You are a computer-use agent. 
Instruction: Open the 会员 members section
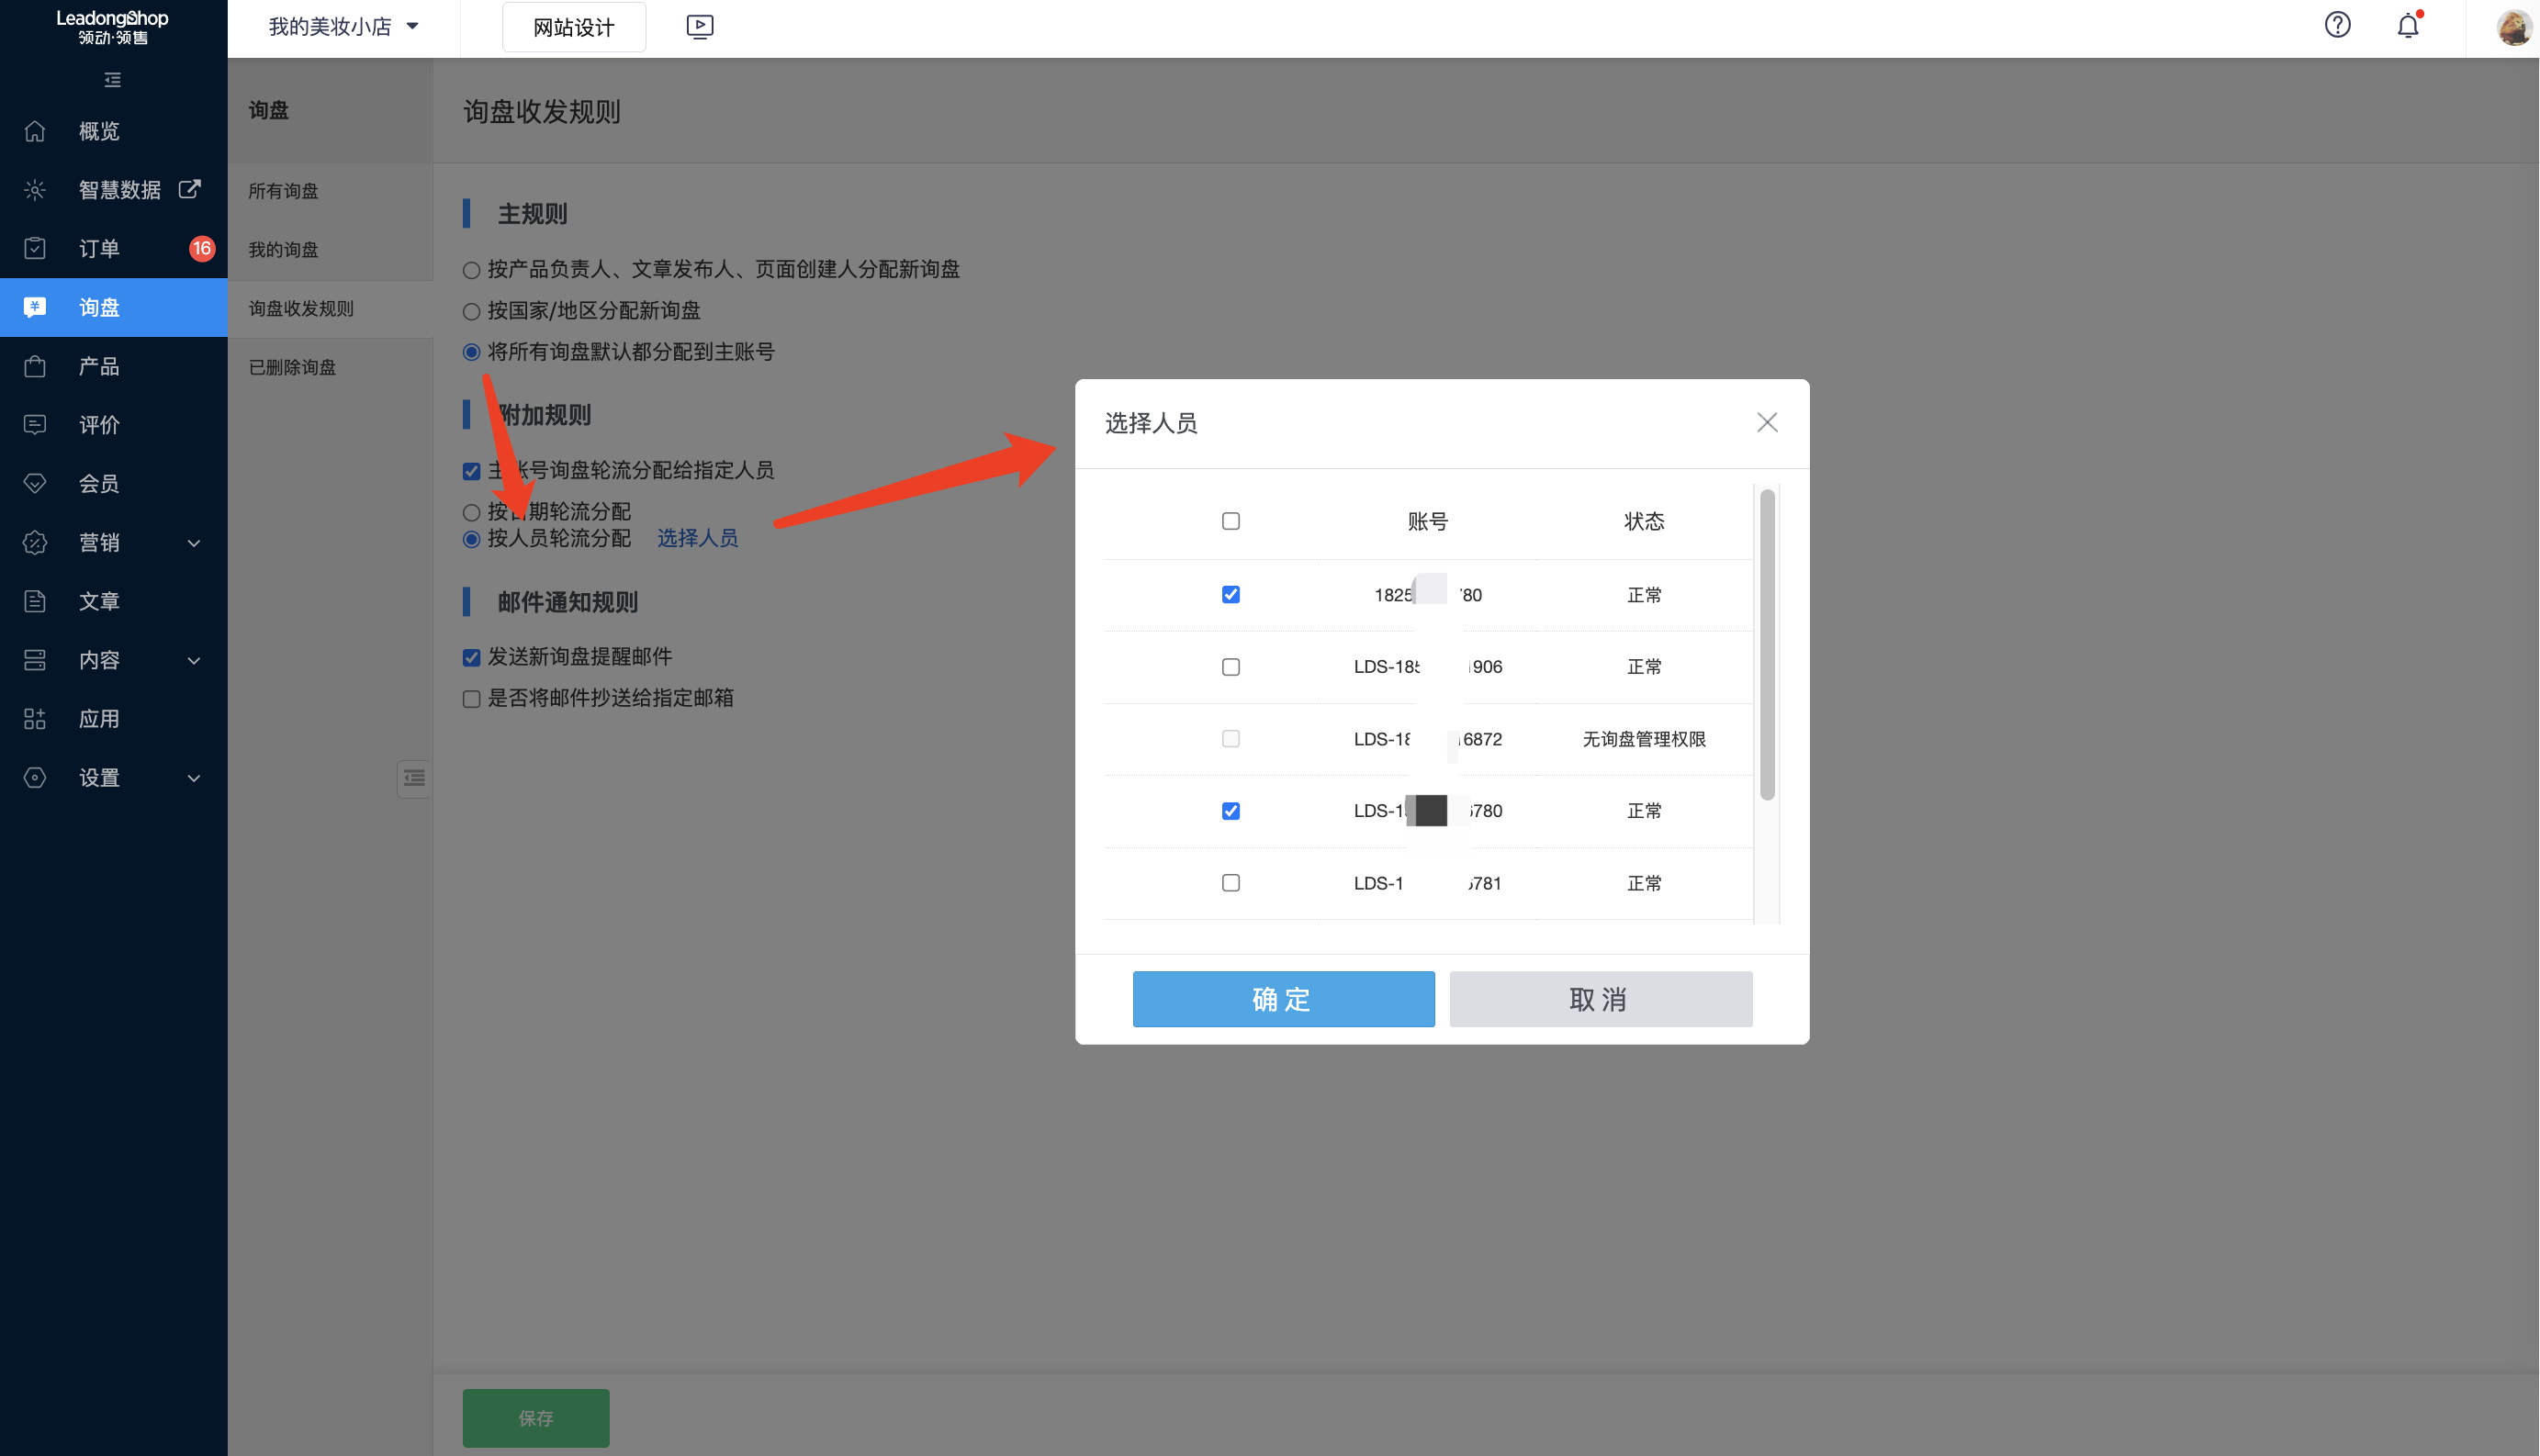pyautogui.click(x=99, y=483)
